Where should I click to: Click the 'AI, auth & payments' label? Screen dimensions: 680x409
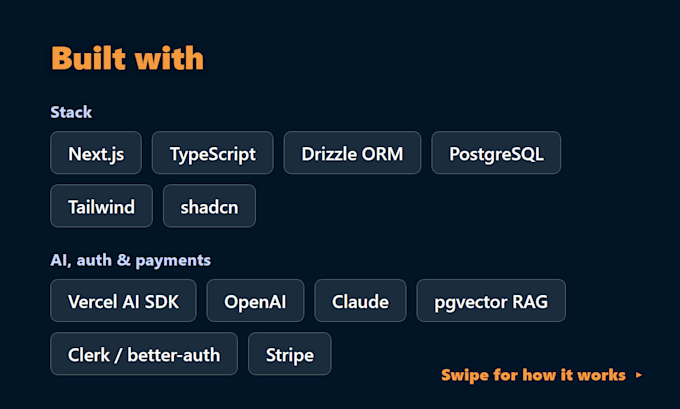point(131,260)
